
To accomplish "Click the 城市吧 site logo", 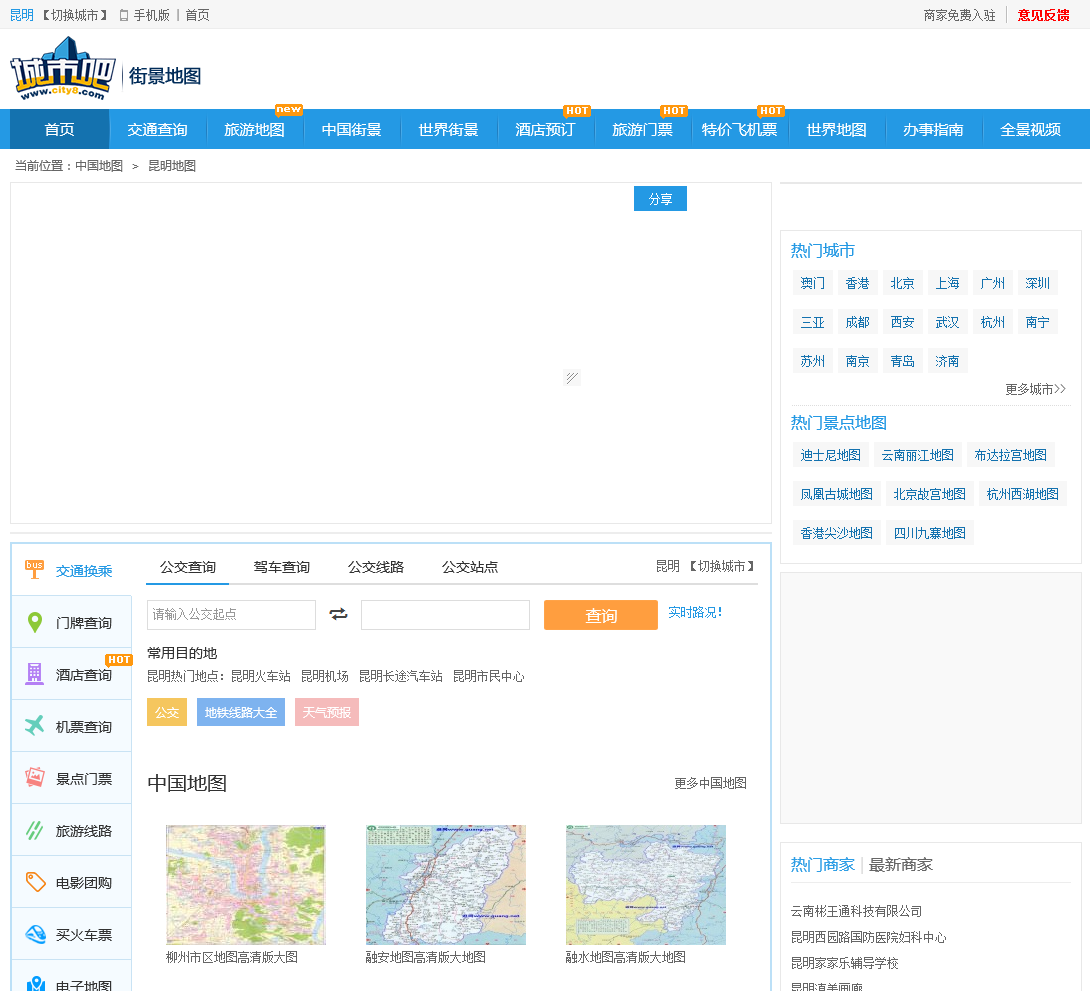I will coord(62,68).
